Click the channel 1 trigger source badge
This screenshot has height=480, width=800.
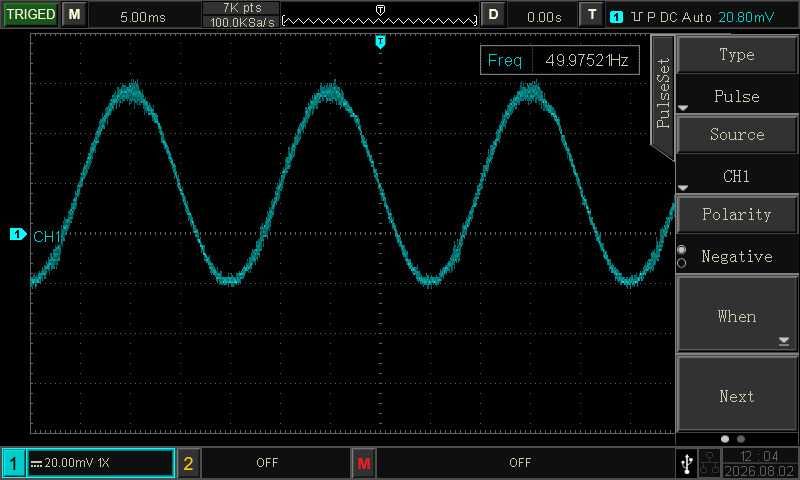click(616, 17)
